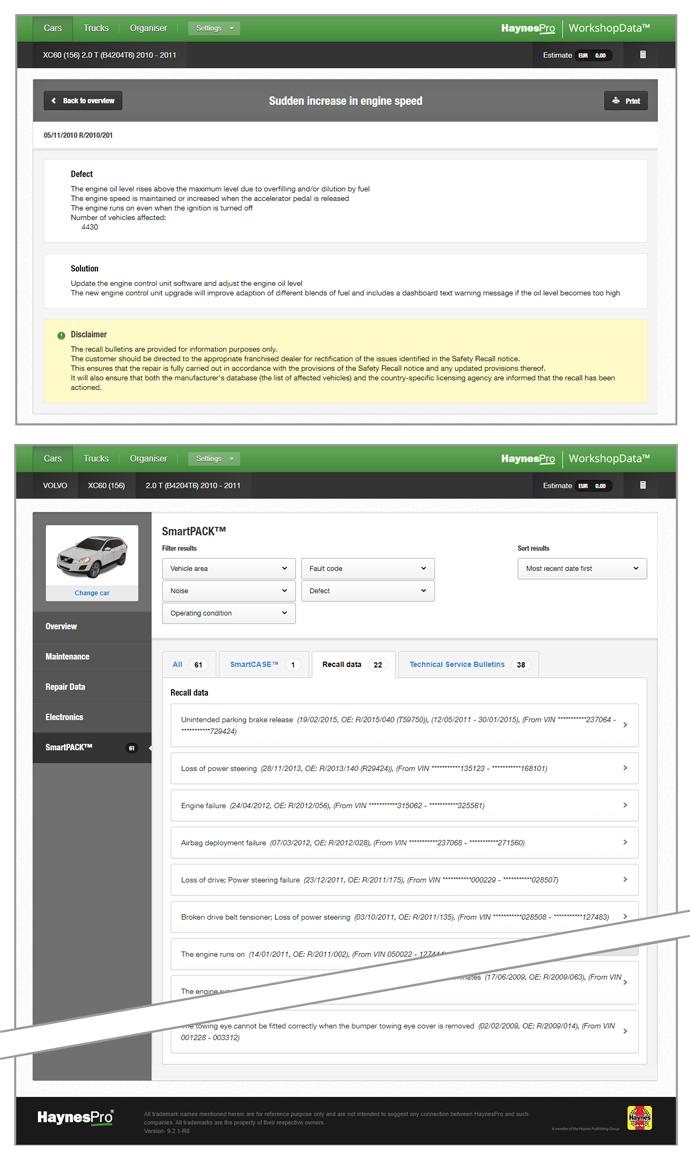690x1163 pixels.
Task: Open Fault code filter dropdown
Action: 368,568
